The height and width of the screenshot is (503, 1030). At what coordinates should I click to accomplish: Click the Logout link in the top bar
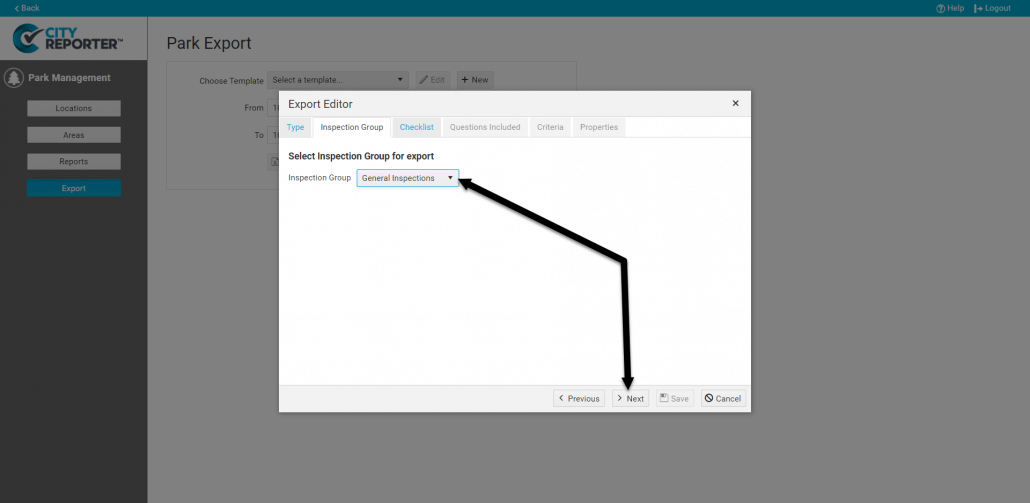pyautogui.click(x=995, y=8)
